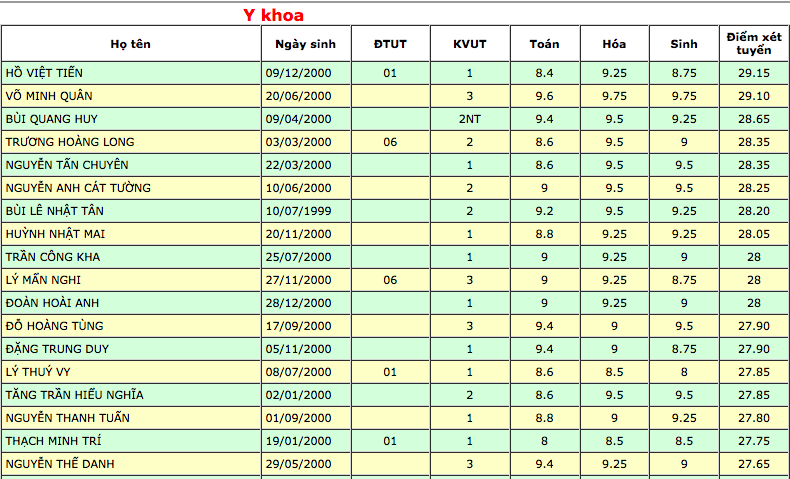Image resolution: width=790 pixels, height=479 pixels.
Task: Select the 'Sinh' column header
Action: (x=684, y=44)
